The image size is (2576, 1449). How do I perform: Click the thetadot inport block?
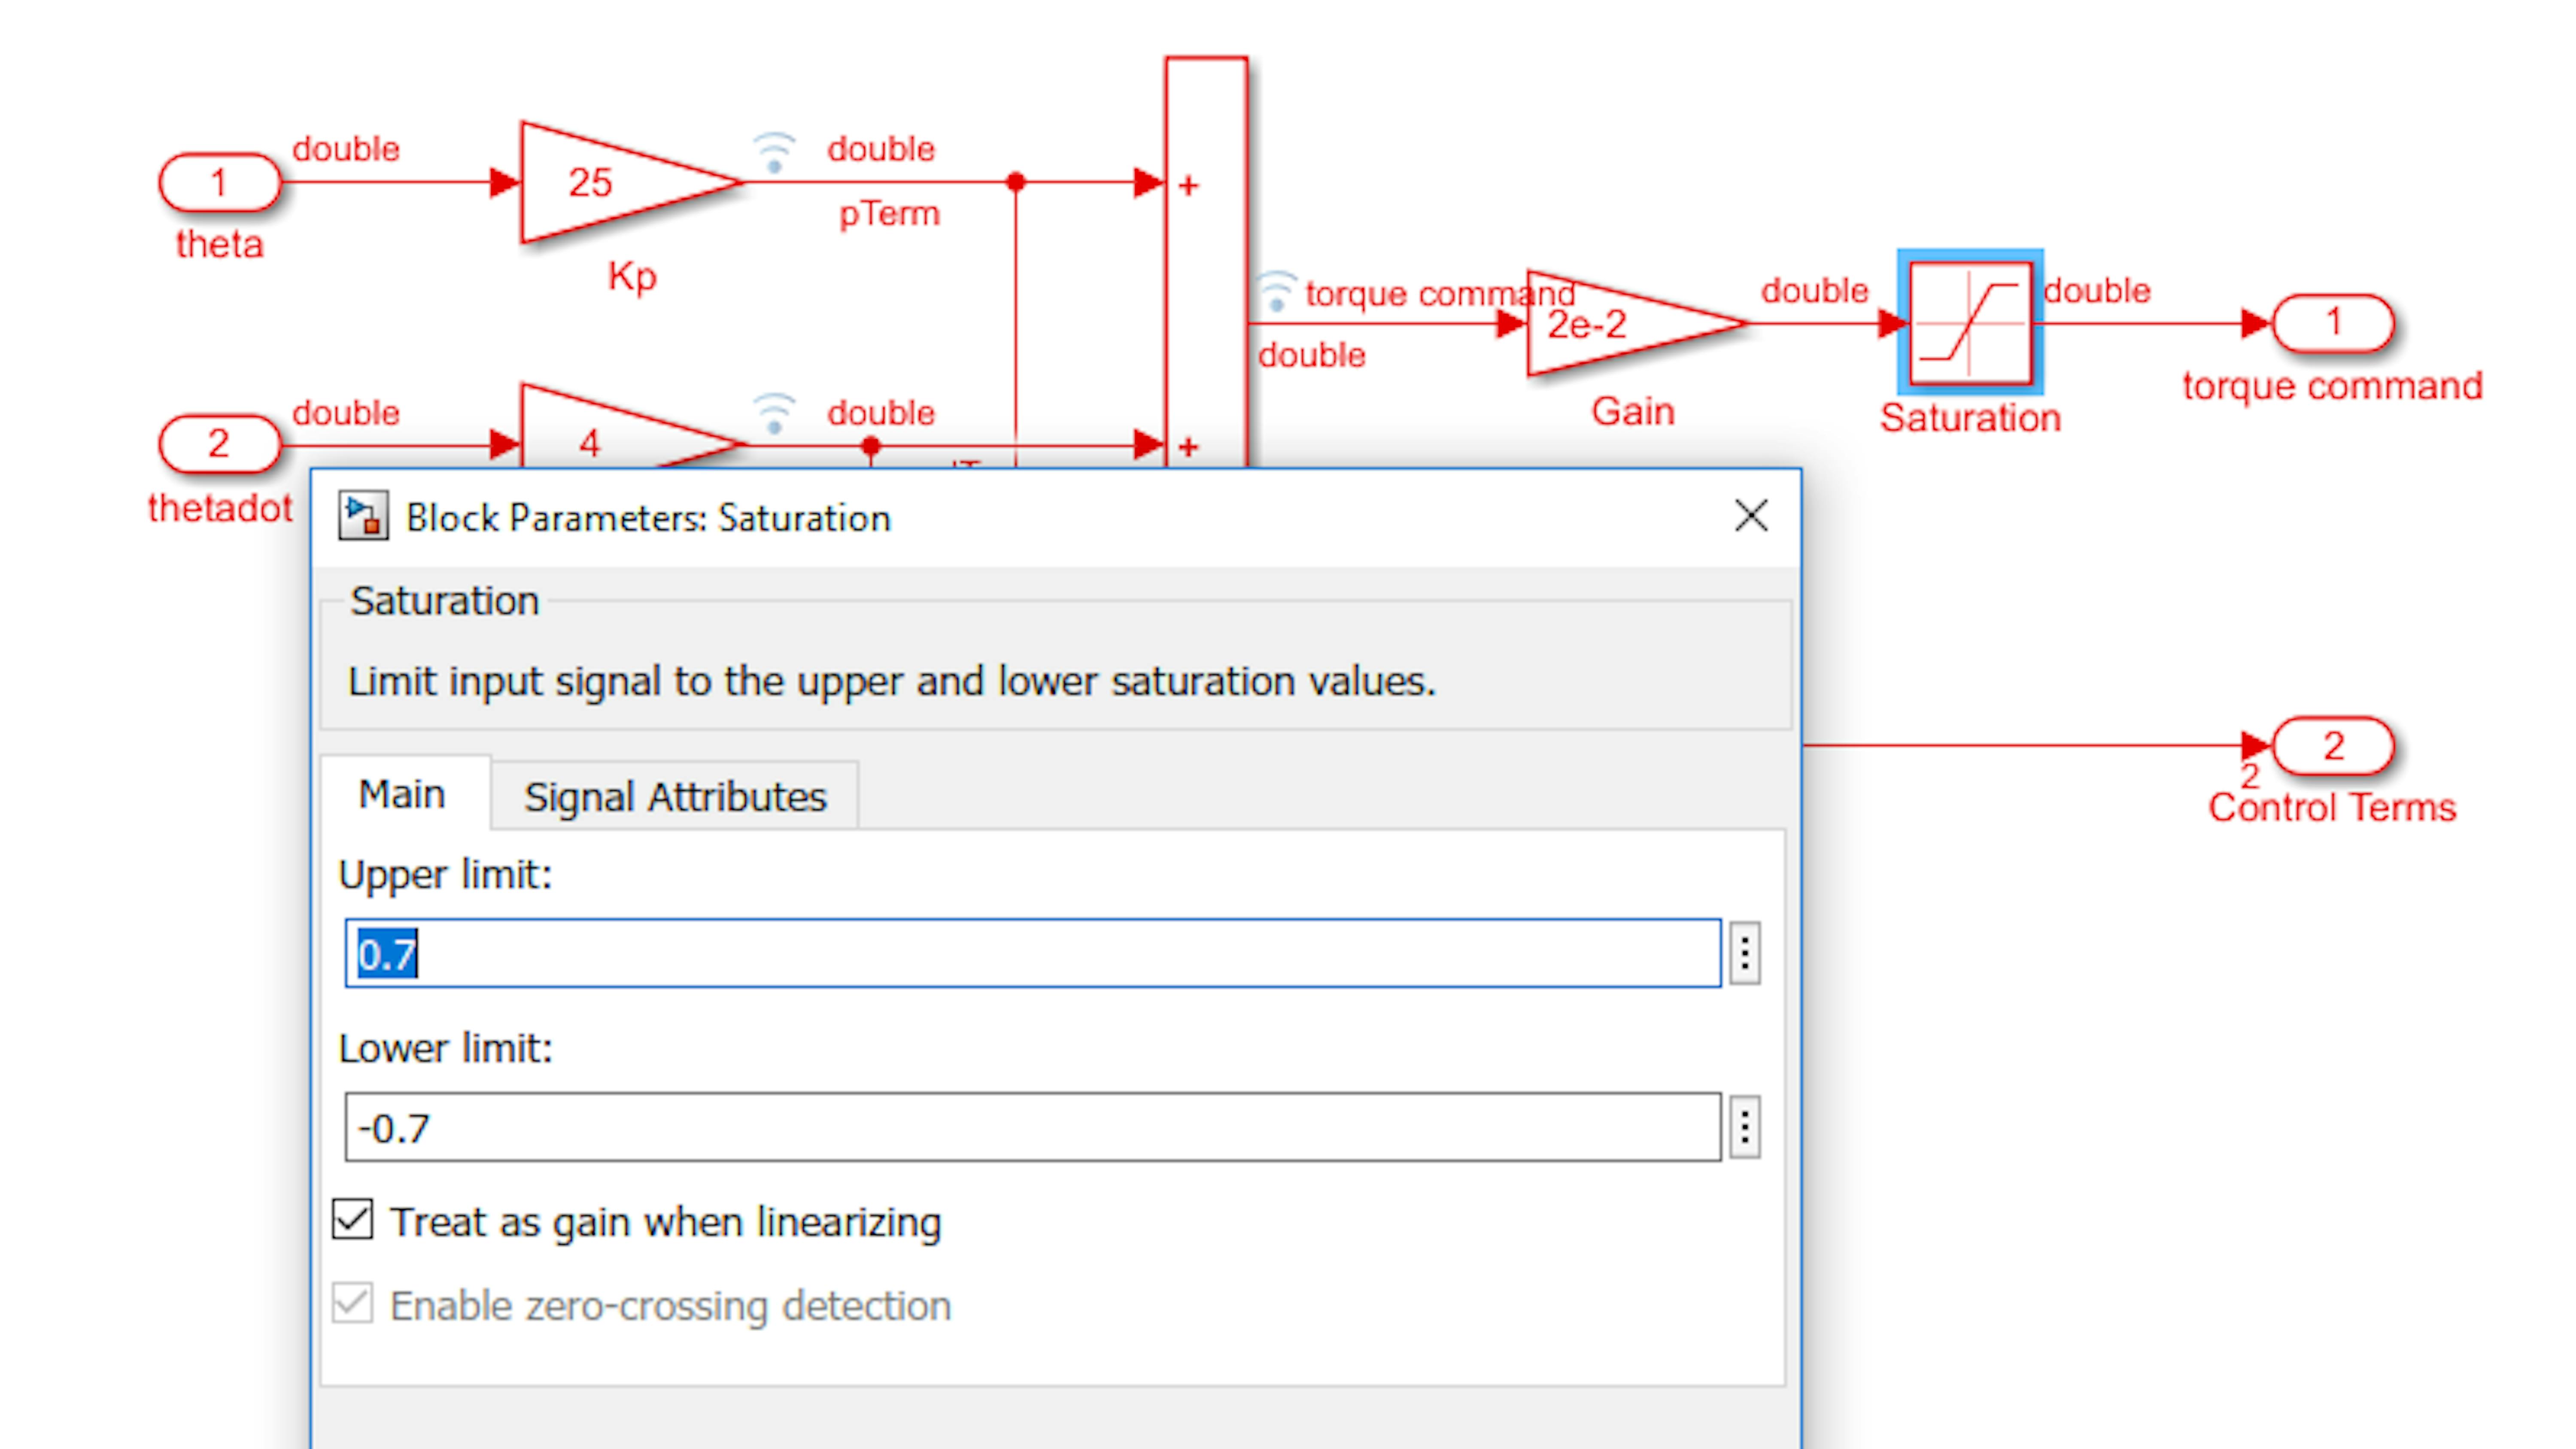click(x=220, y=444)
